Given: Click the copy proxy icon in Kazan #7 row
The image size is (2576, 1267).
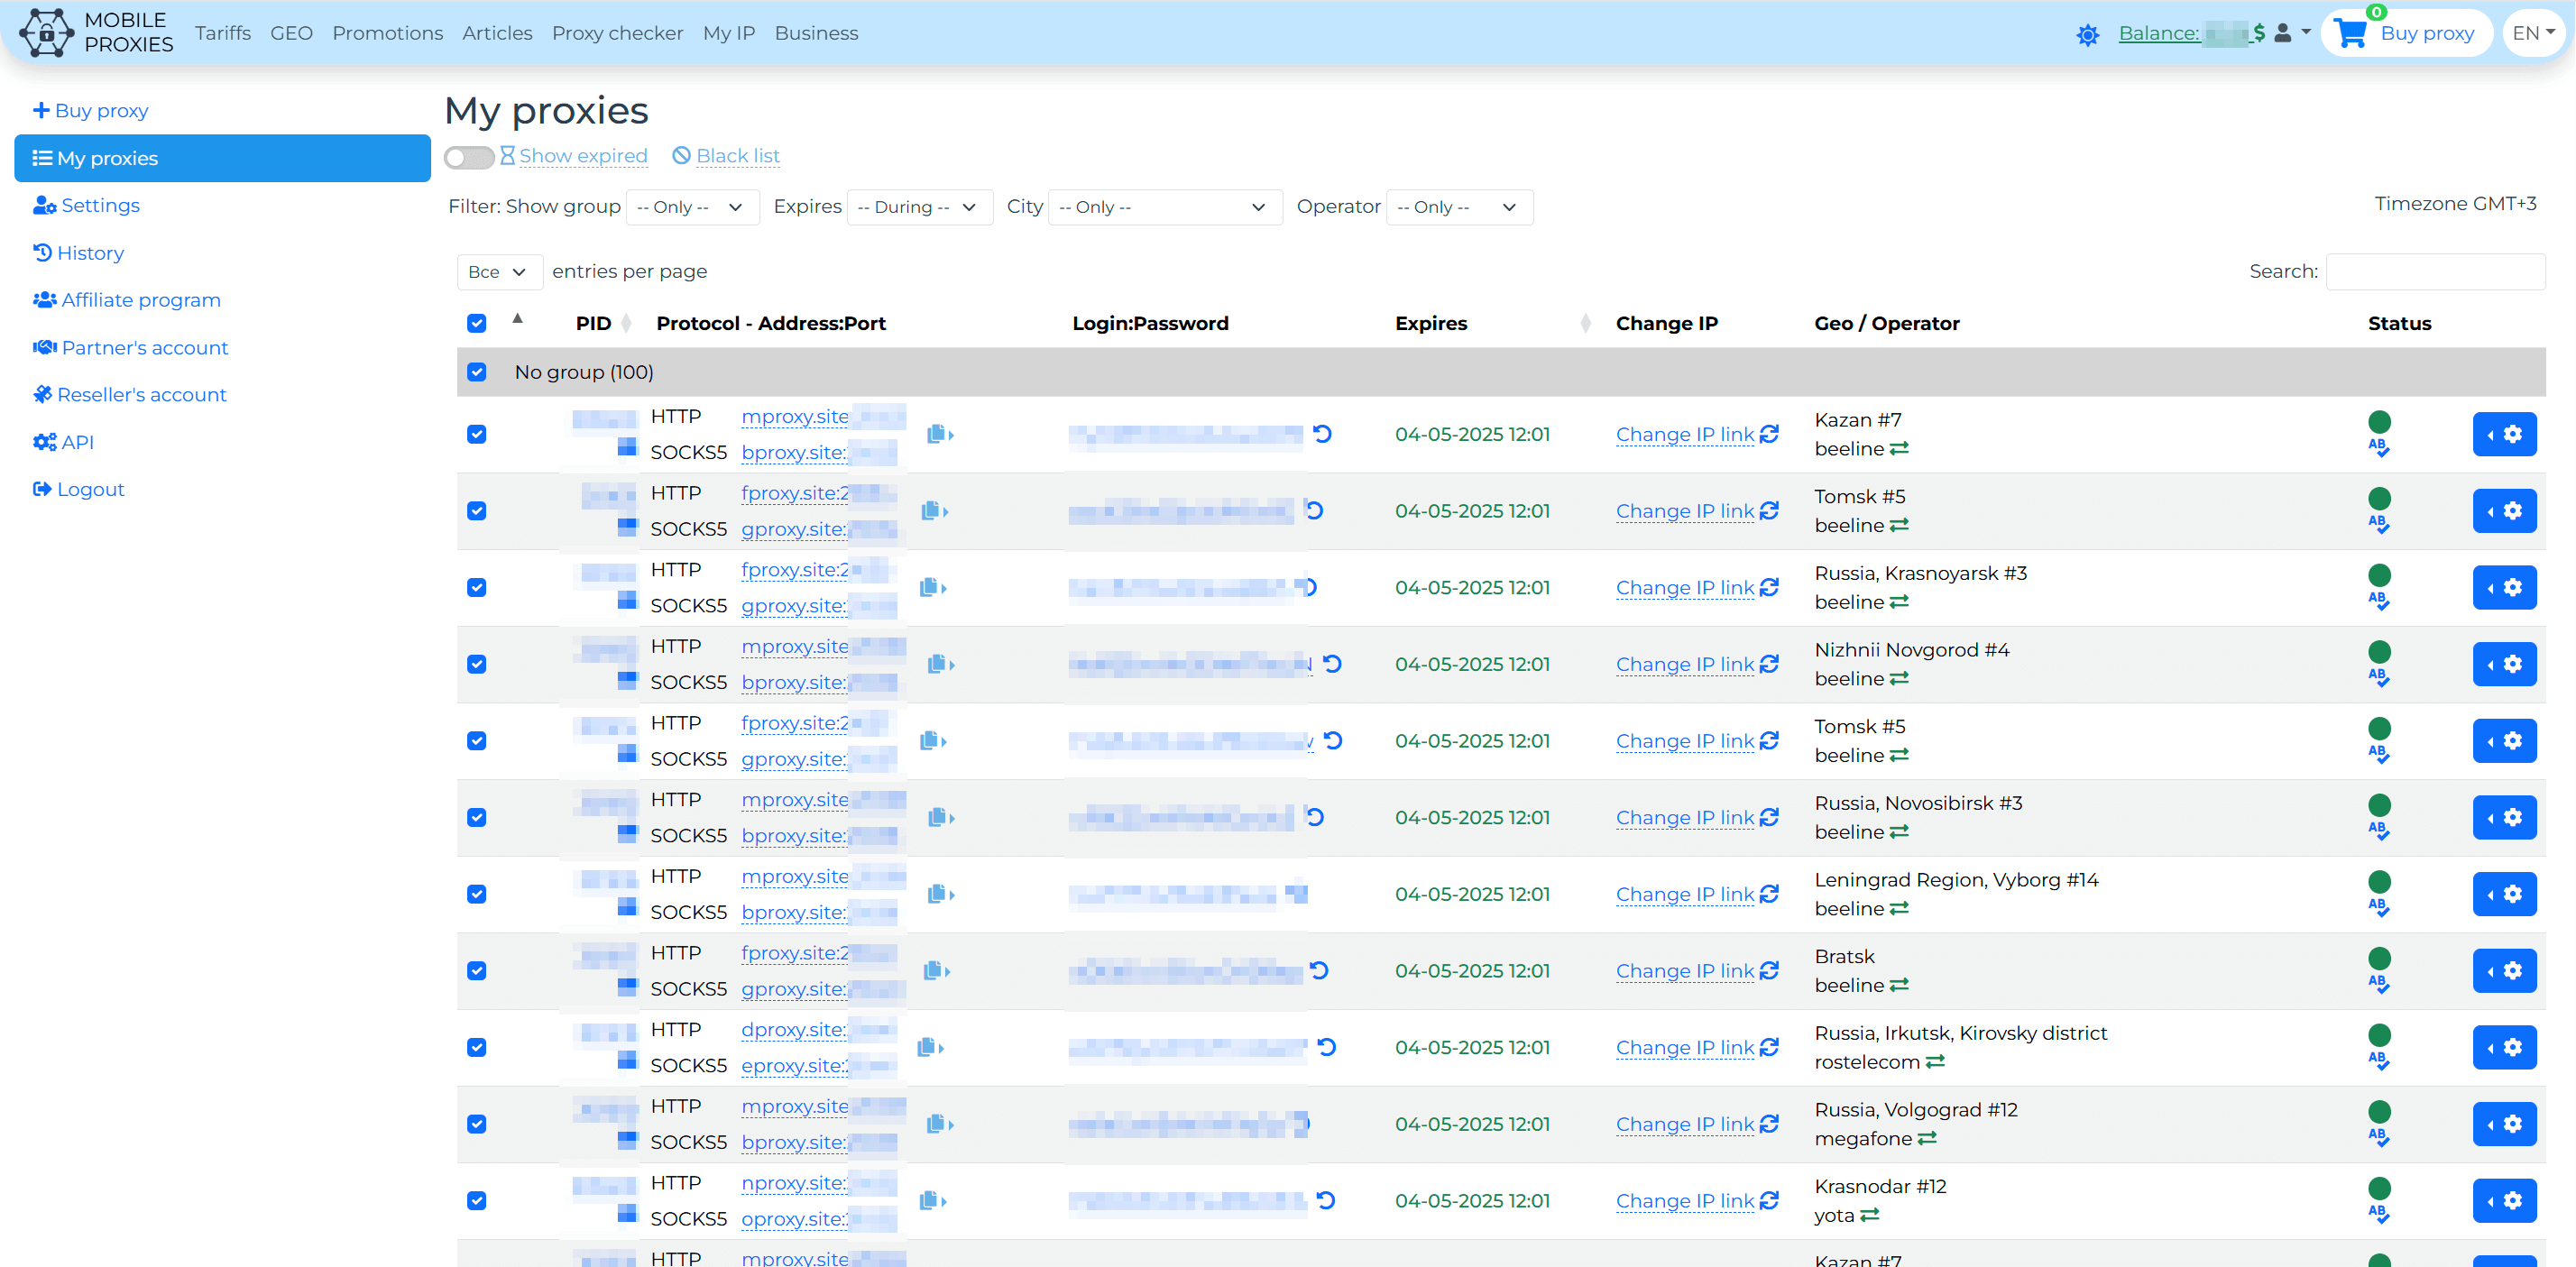Looking at the screenshot, I should [x=938, y=434].
